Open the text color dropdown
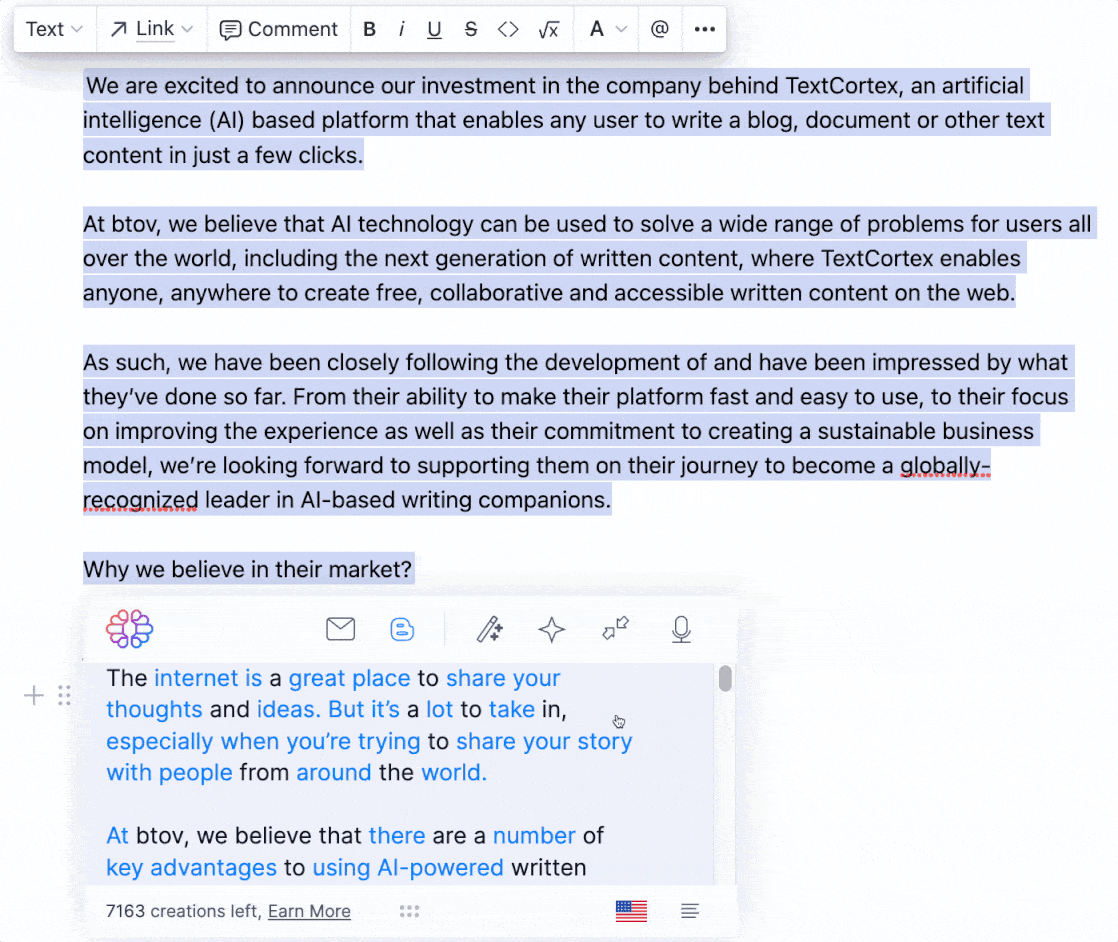Screen dimensions: 1118x942 pos(607,29)
